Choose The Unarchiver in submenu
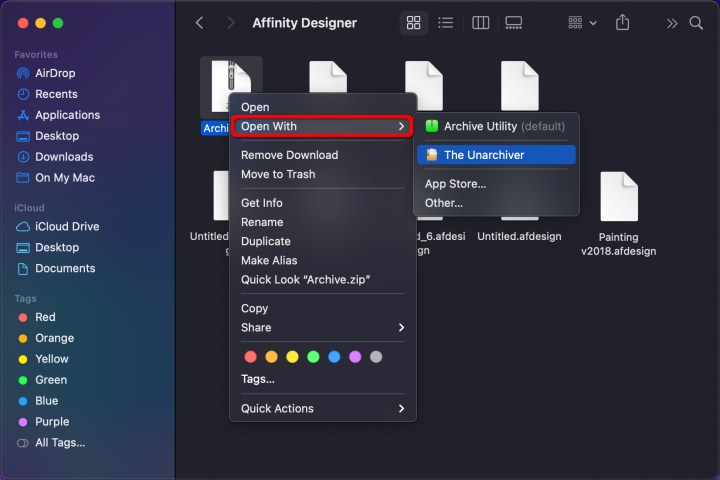Image resolution: width=720 pixels, height=480 pixels. (x=496, y=155)
